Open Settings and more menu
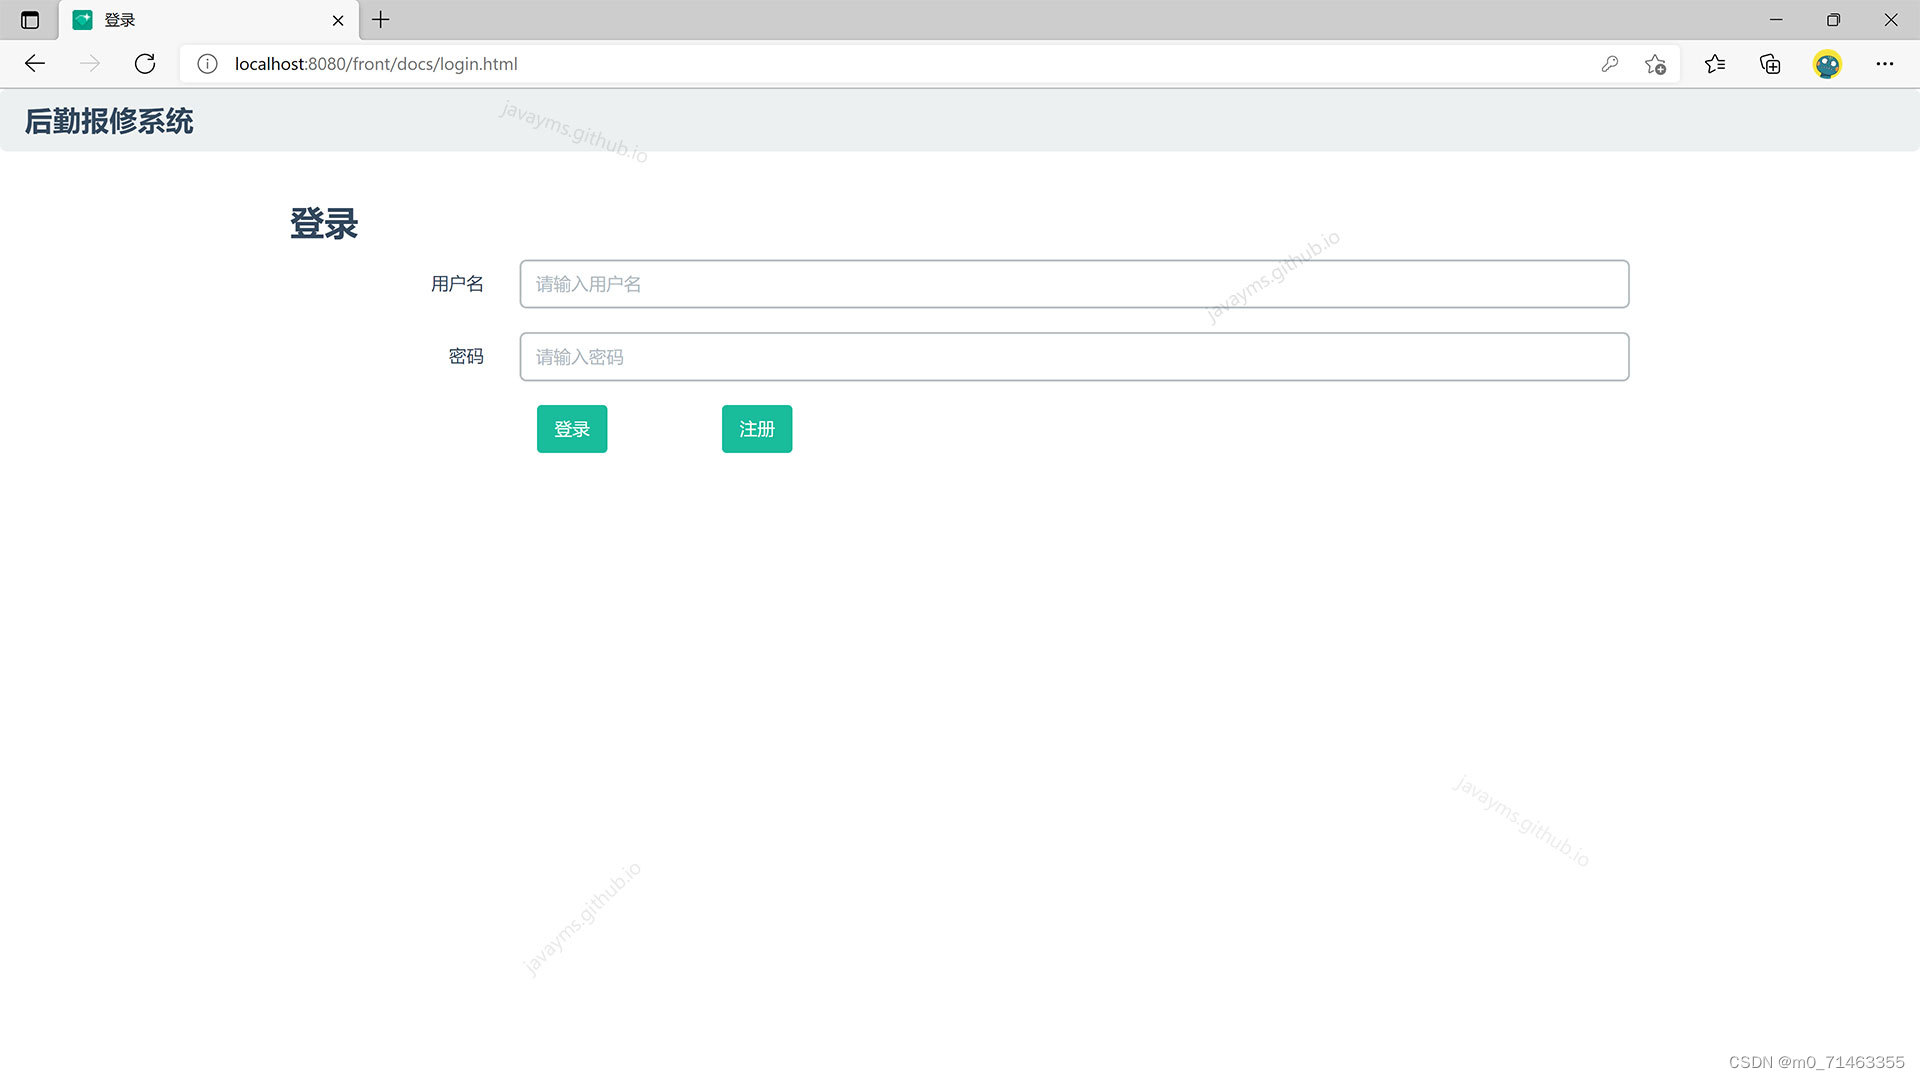1920x1080 pixels. (1884, 64)
